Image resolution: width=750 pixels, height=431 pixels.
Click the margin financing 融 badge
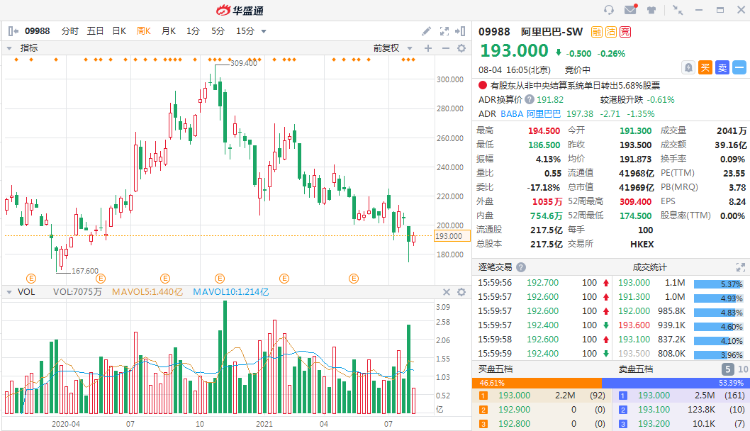click(596, 32)
